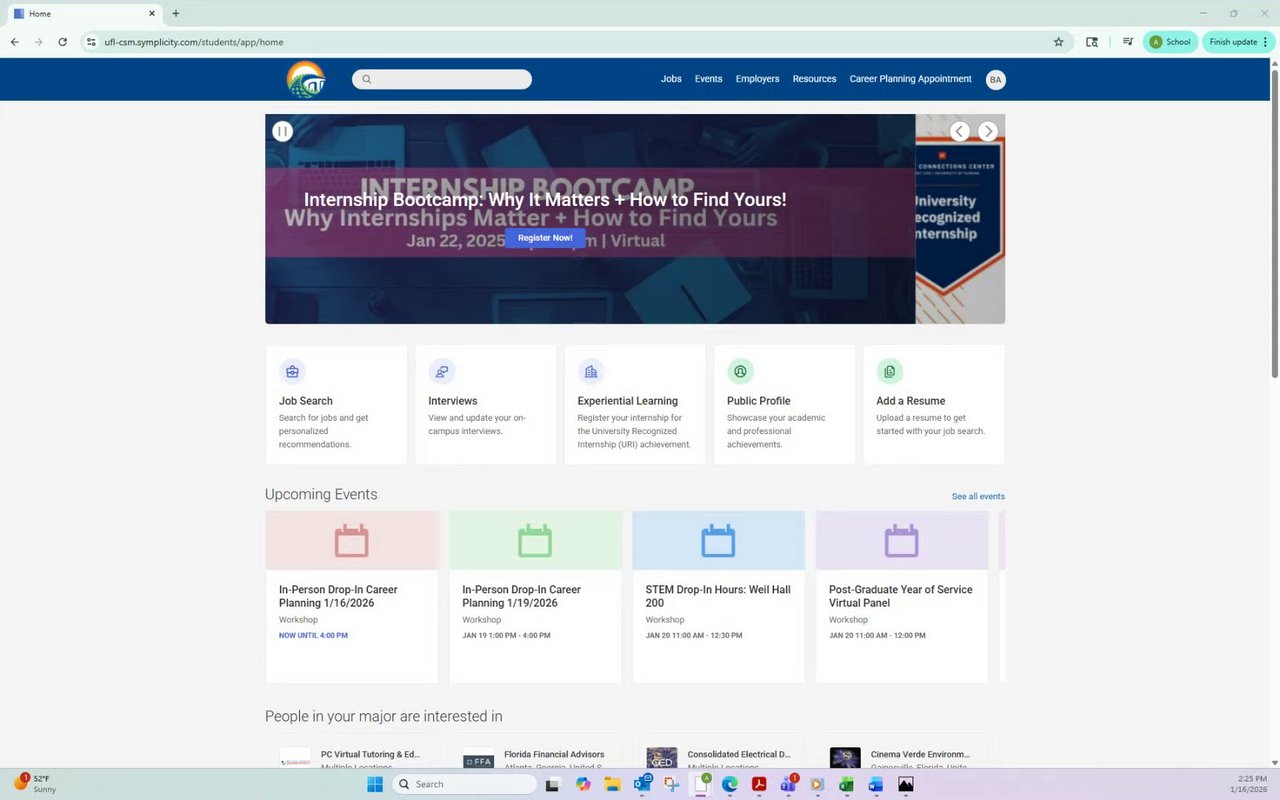Open the BA user profile avatar

click(995, 80)
